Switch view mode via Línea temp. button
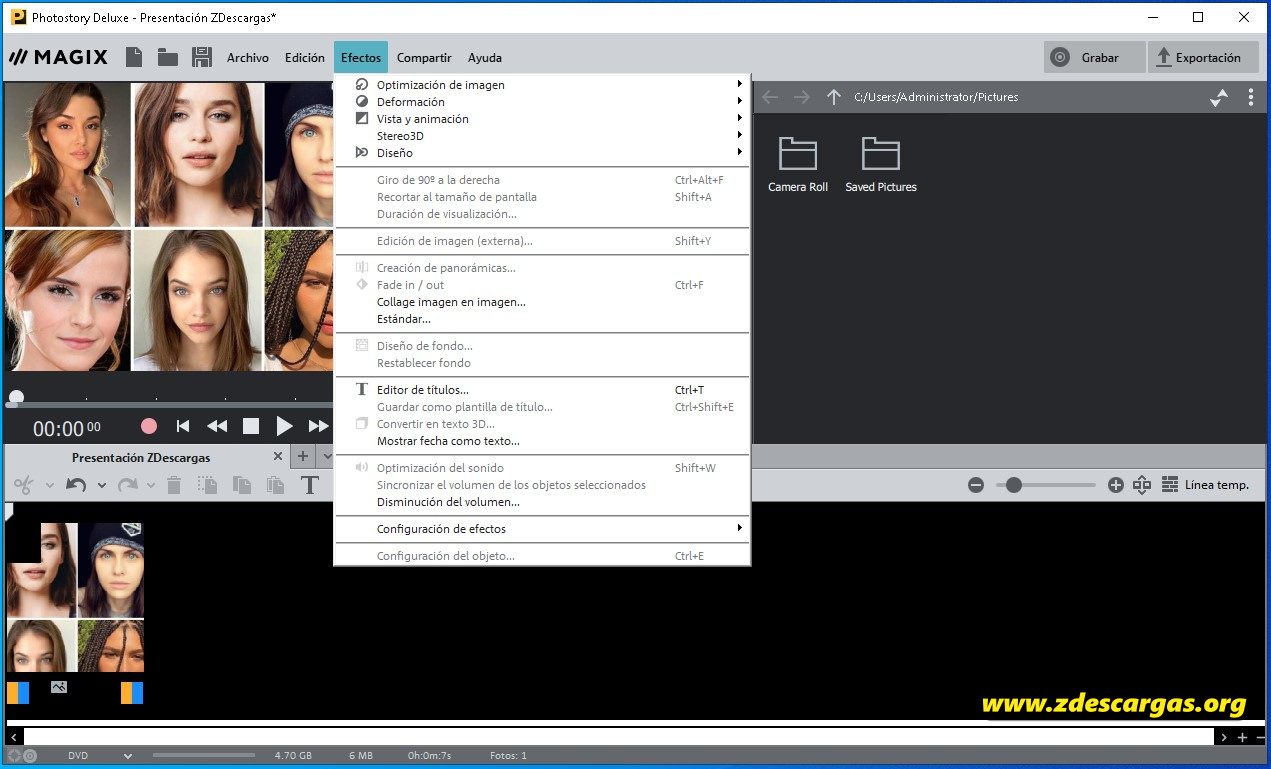This screenshot has width=1271, height=769. [1205, 485]
